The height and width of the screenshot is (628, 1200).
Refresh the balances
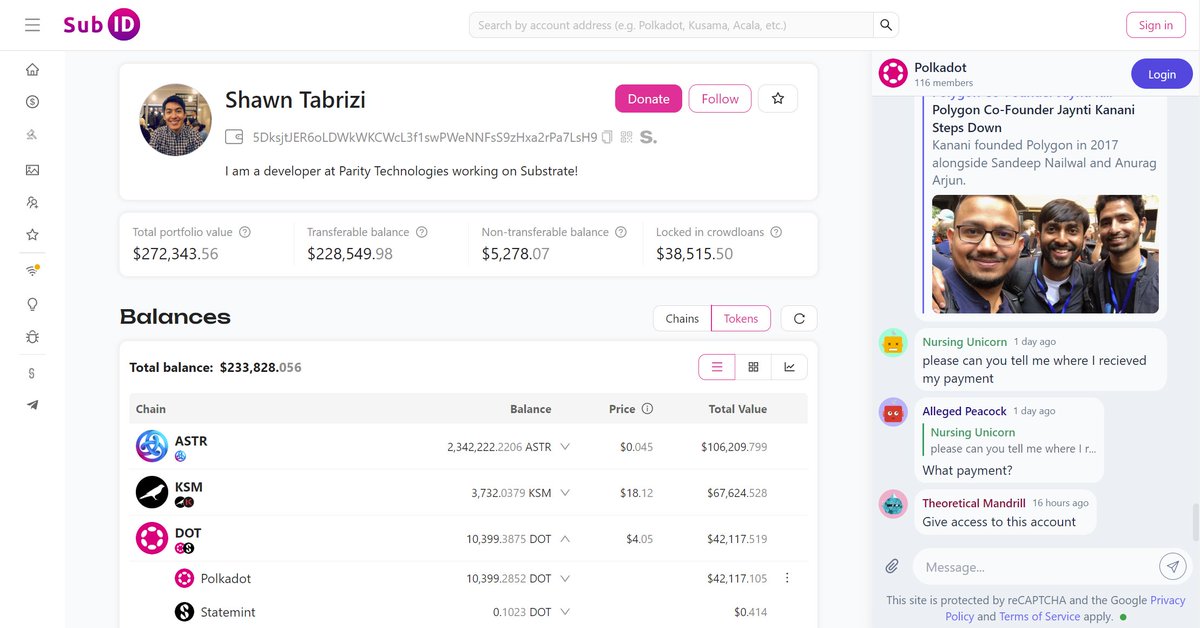tap(799, 319)
